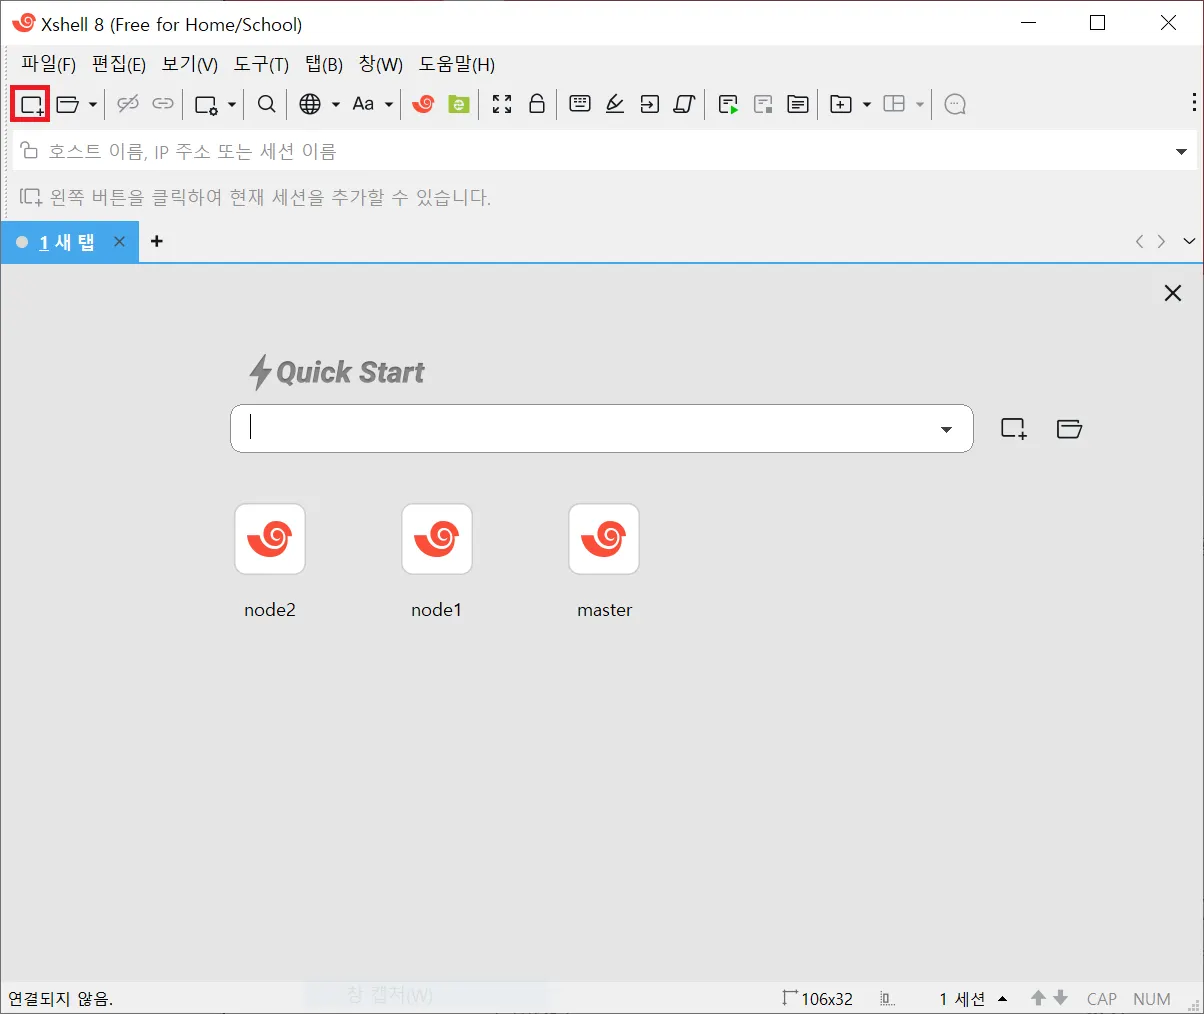Image resolution: width=1204 pixels, height=1014 pixels.
Task: Click the Disconnect broken-link icon
Action: pyautogui.click(x=128, y=104)
